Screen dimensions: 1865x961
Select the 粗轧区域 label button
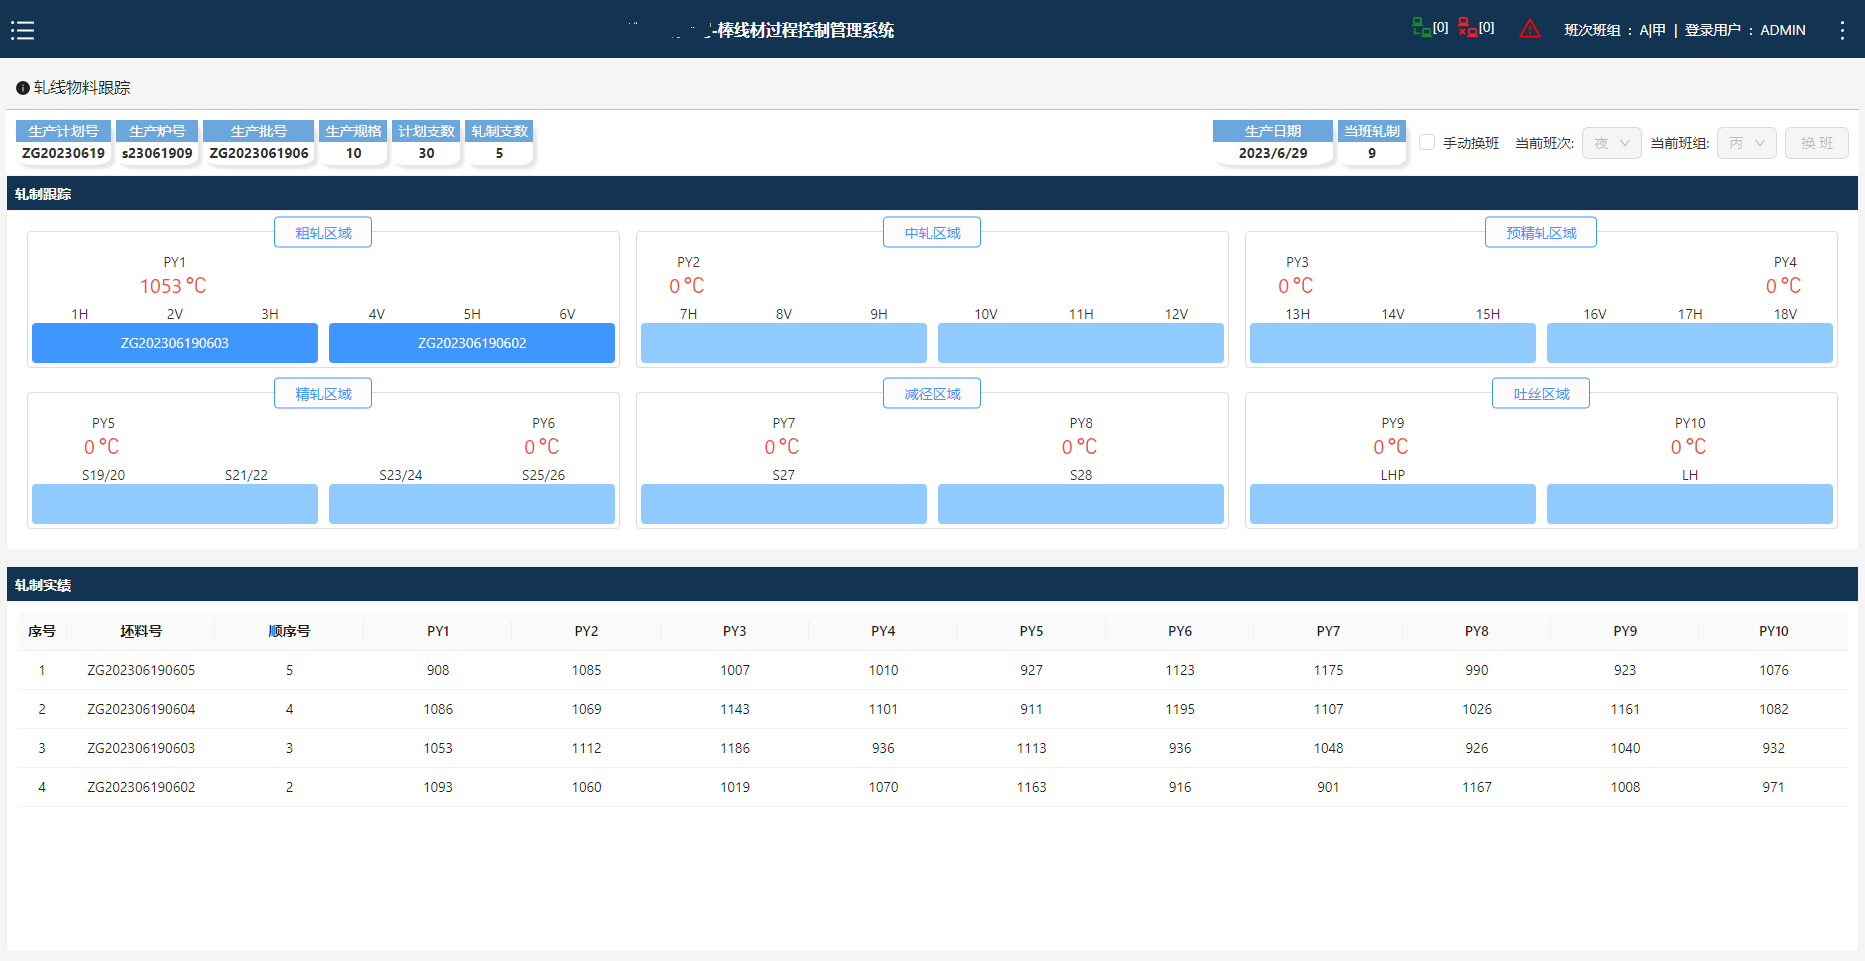pos(323,232)
